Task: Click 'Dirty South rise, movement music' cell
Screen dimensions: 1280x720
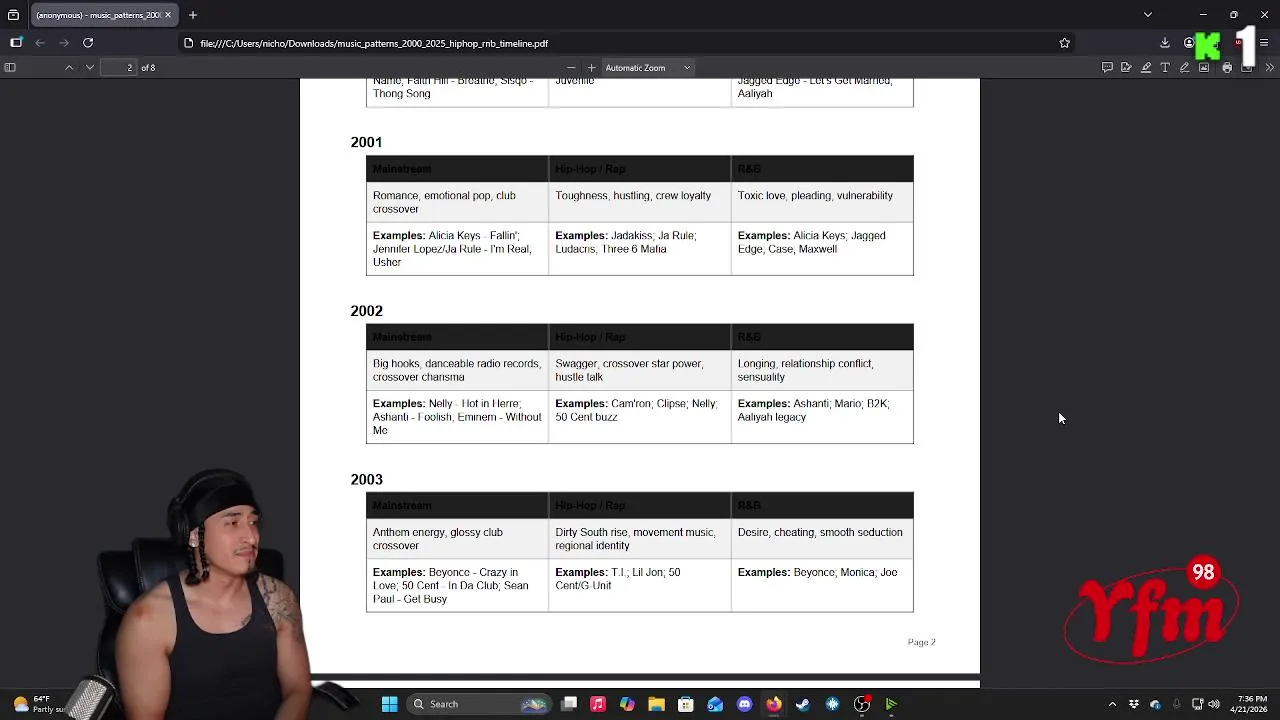Action: (640, 539)
